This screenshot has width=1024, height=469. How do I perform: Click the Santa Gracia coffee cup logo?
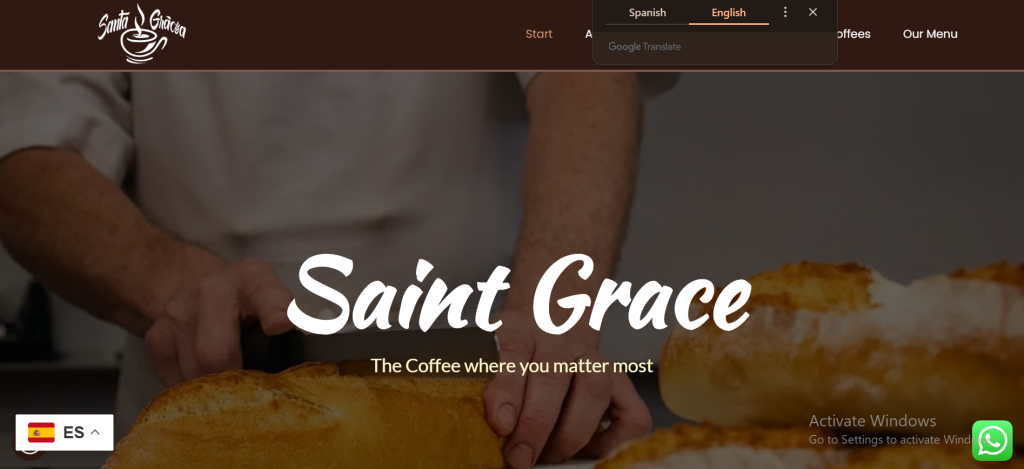point(142,34)
